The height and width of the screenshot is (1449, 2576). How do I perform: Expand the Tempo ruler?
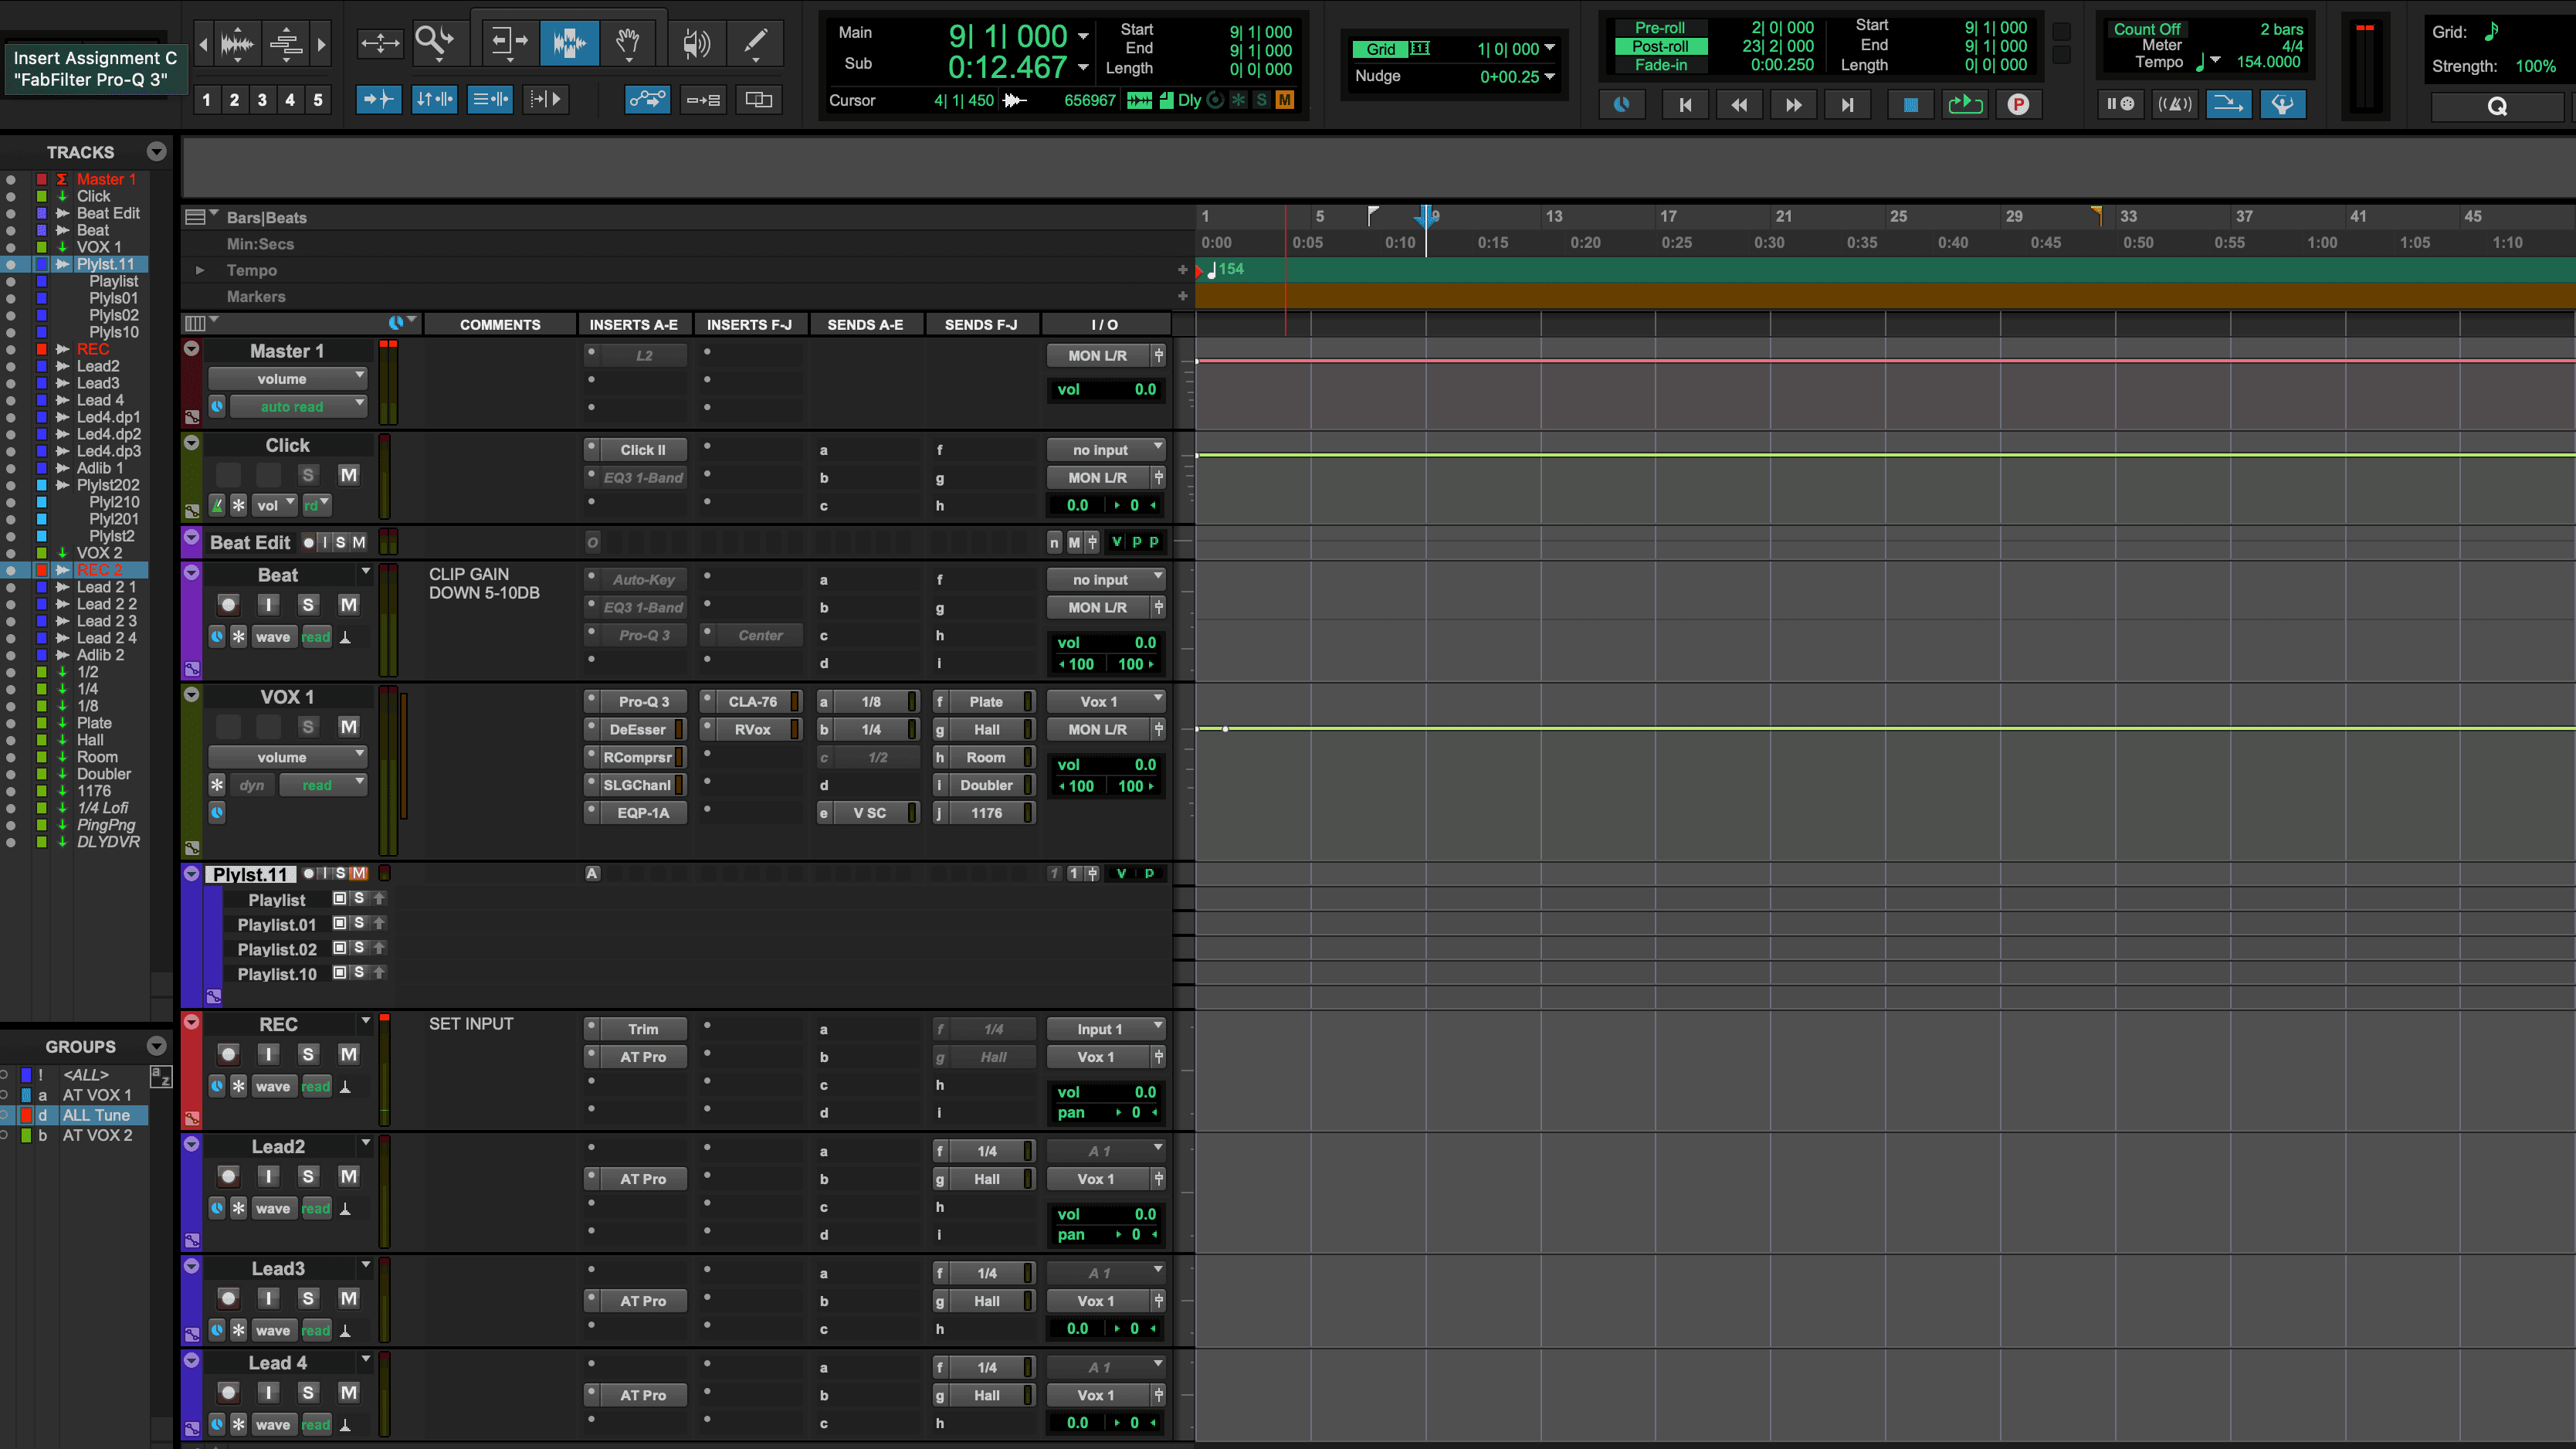200,270
